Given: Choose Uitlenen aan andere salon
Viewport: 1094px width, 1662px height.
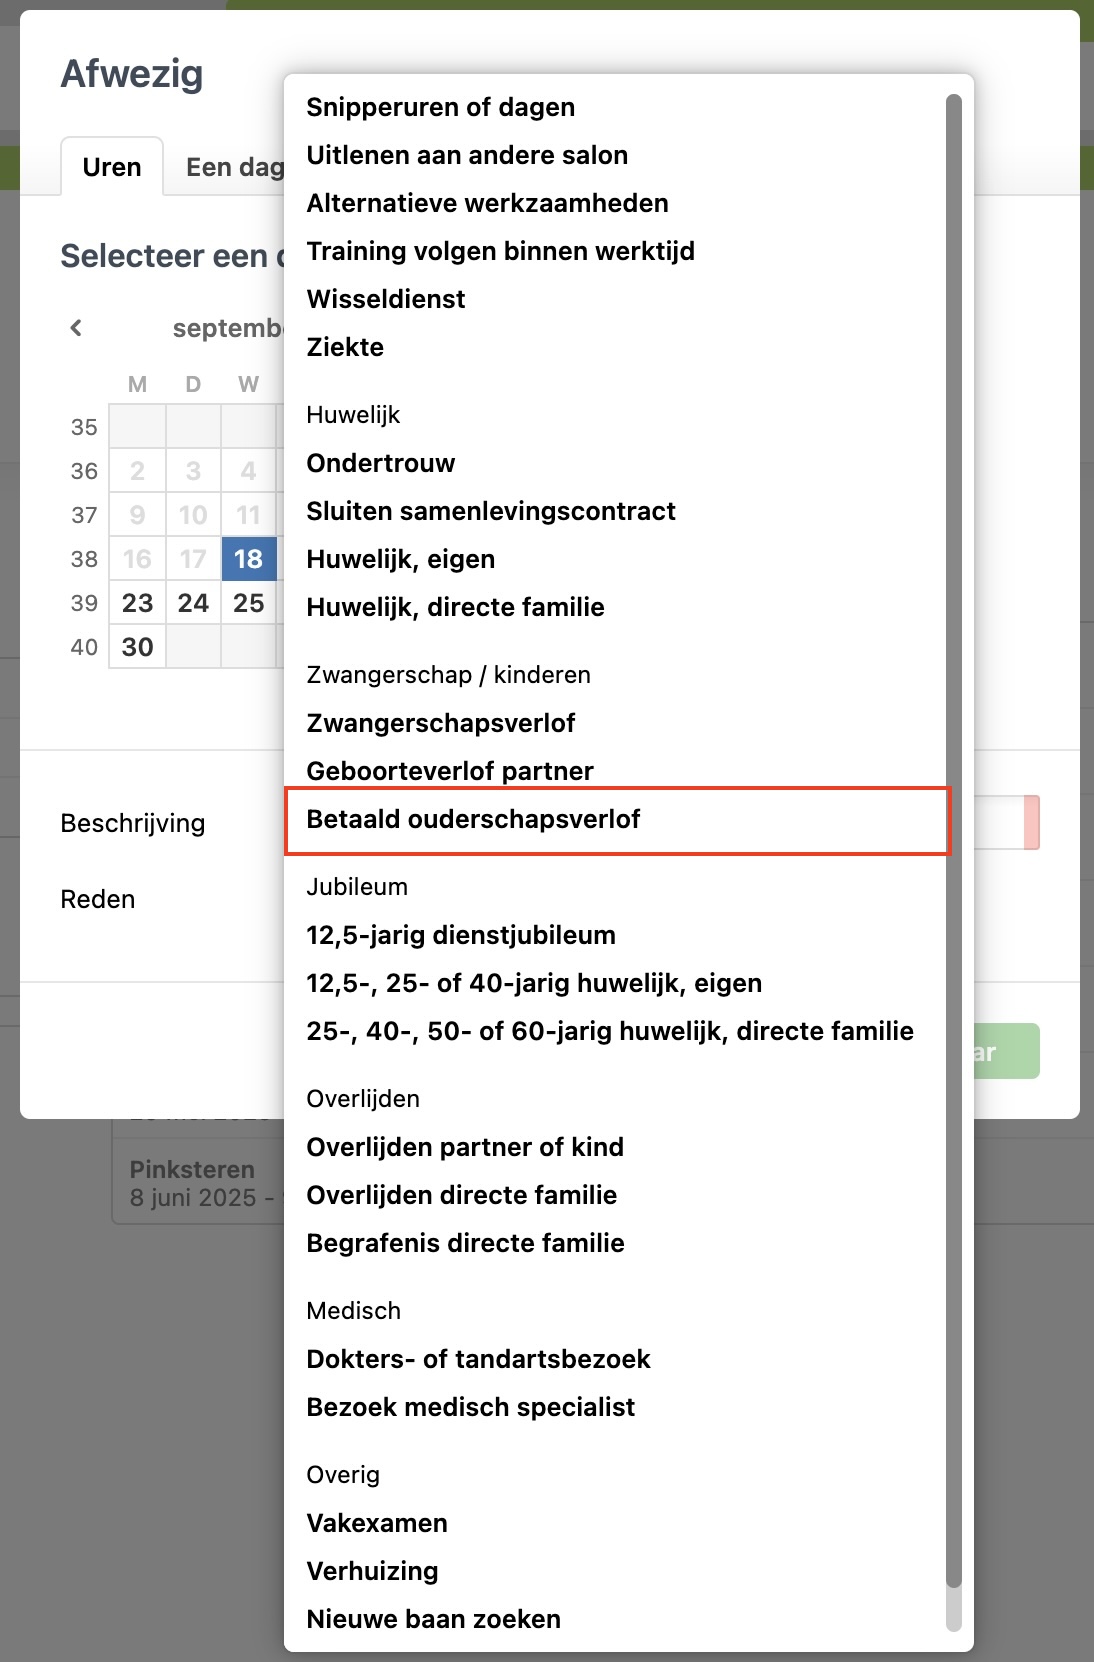Looking at the screenshot, I should coord(467,156).
